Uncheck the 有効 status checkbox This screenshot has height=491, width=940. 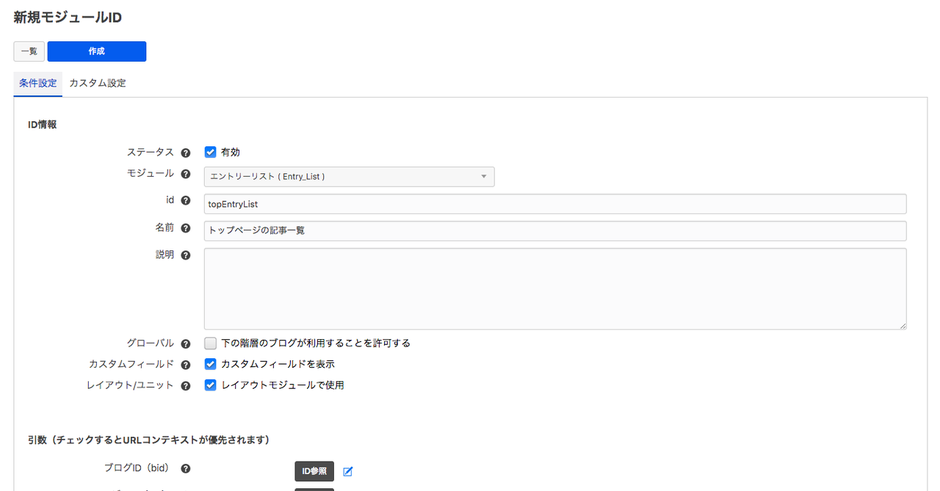click(211, 152)
